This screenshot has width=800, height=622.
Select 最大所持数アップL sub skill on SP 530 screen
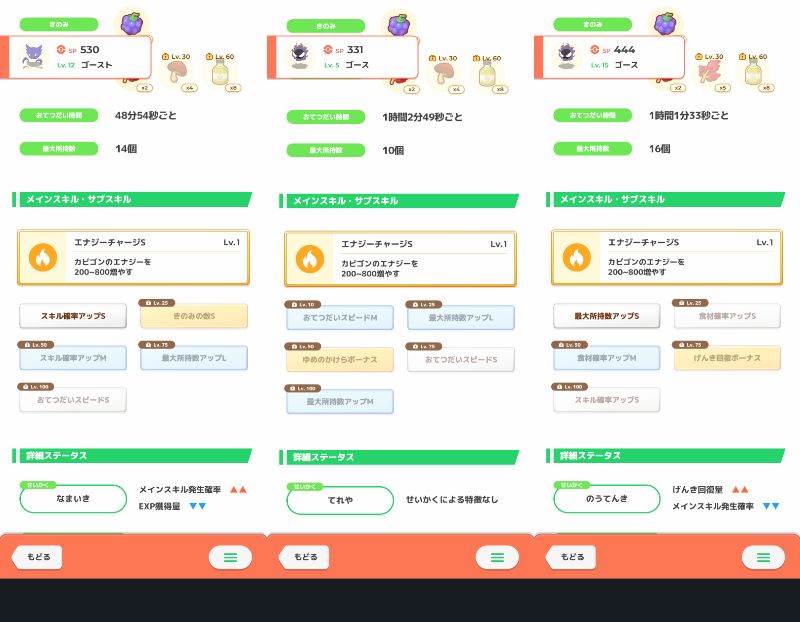[194, 358]
